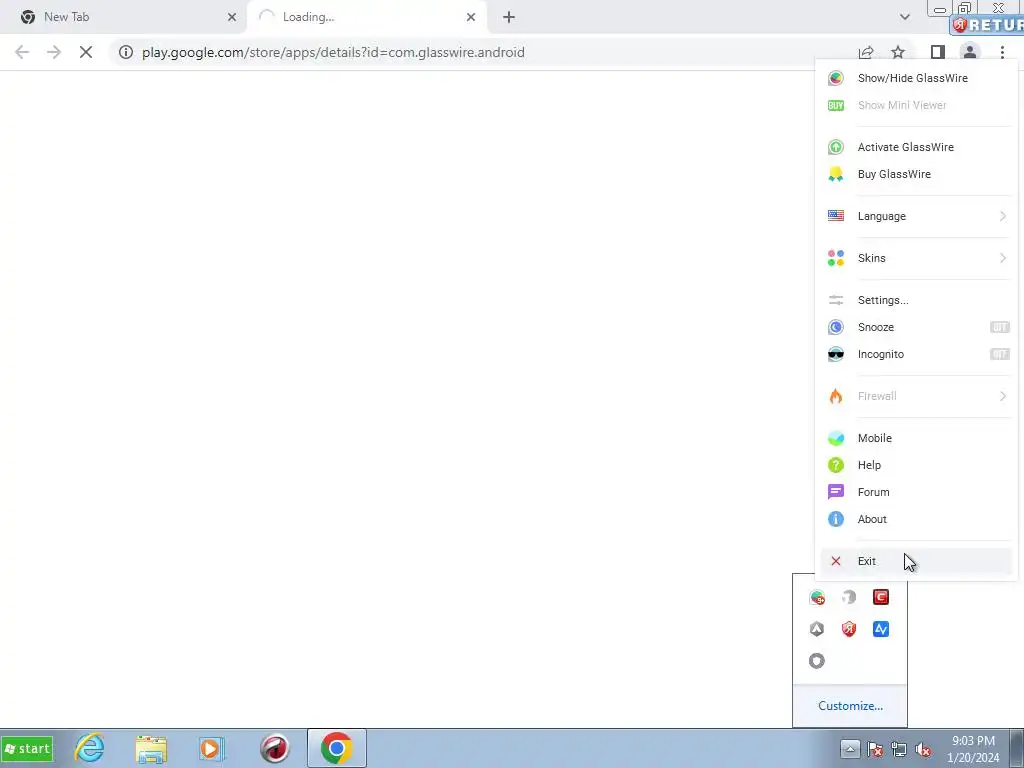Select Forum from the GlassWire menu

(916, 492)
